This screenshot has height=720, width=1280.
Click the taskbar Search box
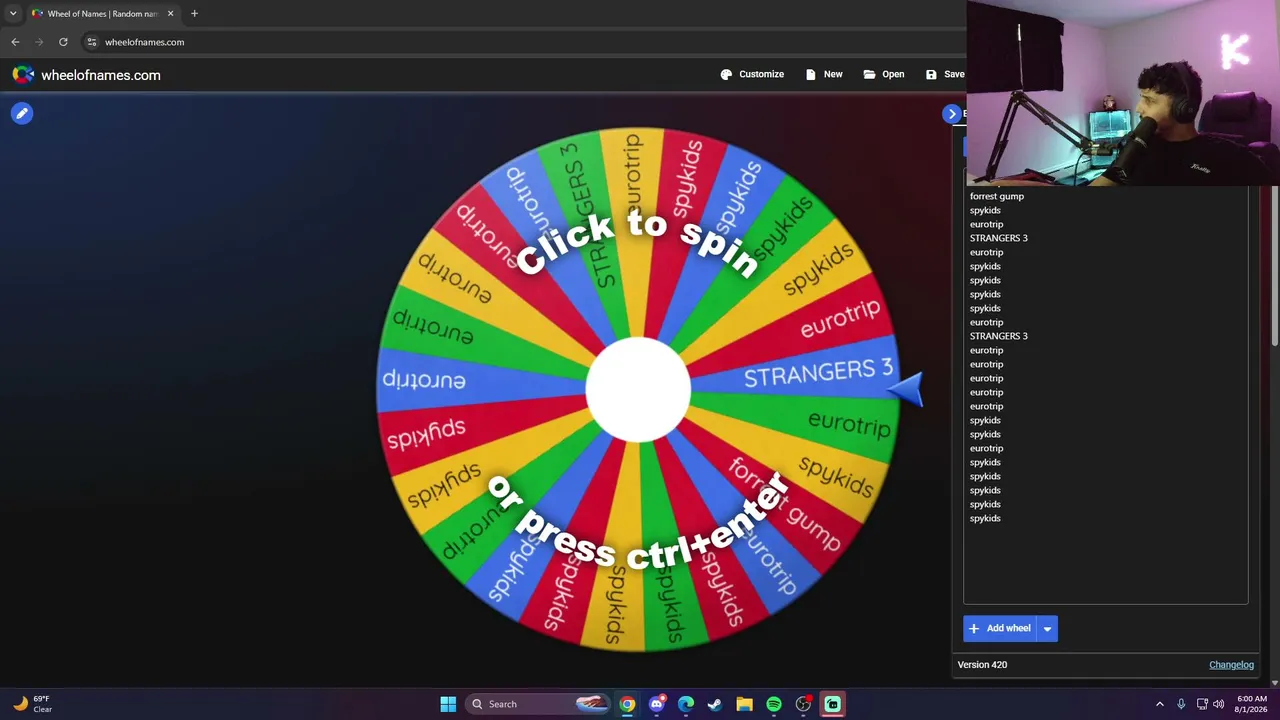coord(540,704)
